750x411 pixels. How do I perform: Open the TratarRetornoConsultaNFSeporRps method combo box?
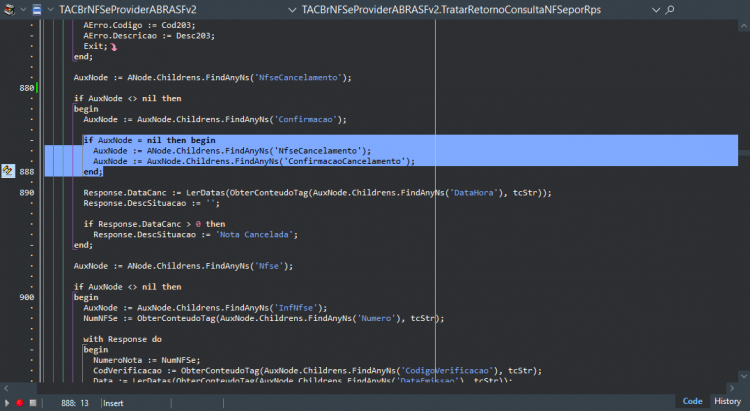(x=481, y=10)
